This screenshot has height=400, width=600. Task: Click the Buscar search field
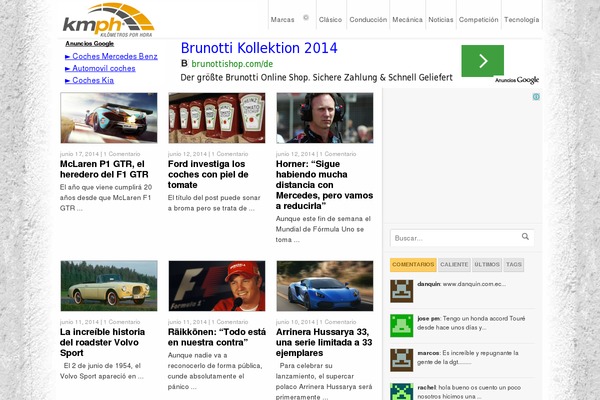pos(462,238)
